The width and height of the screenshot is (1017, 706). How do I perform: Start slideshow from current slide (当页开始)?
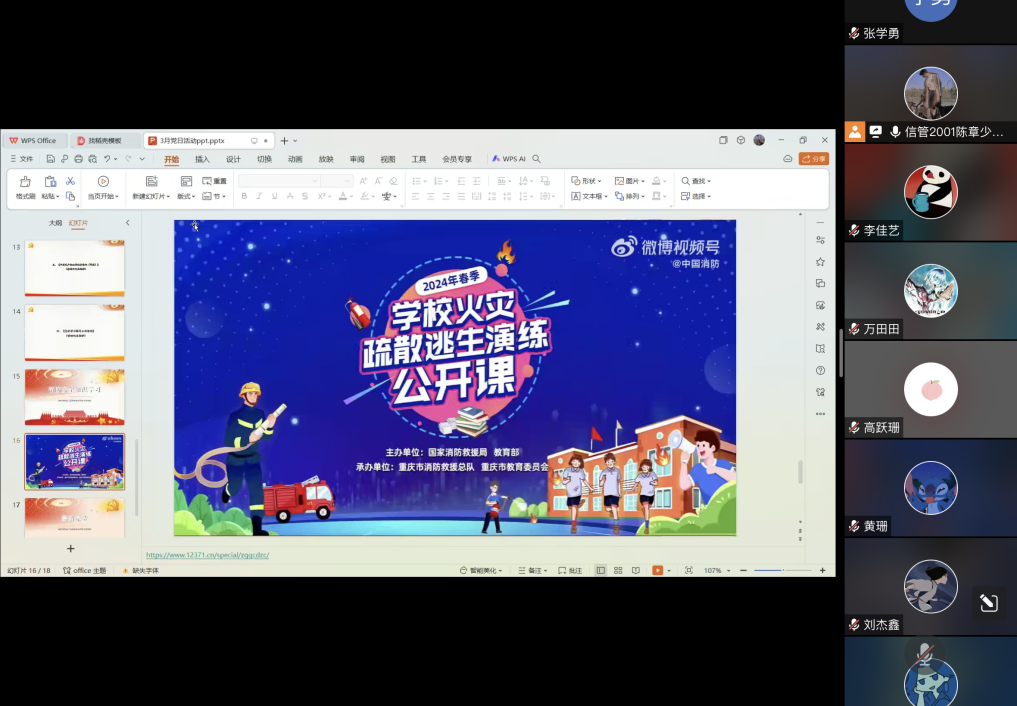103,187
